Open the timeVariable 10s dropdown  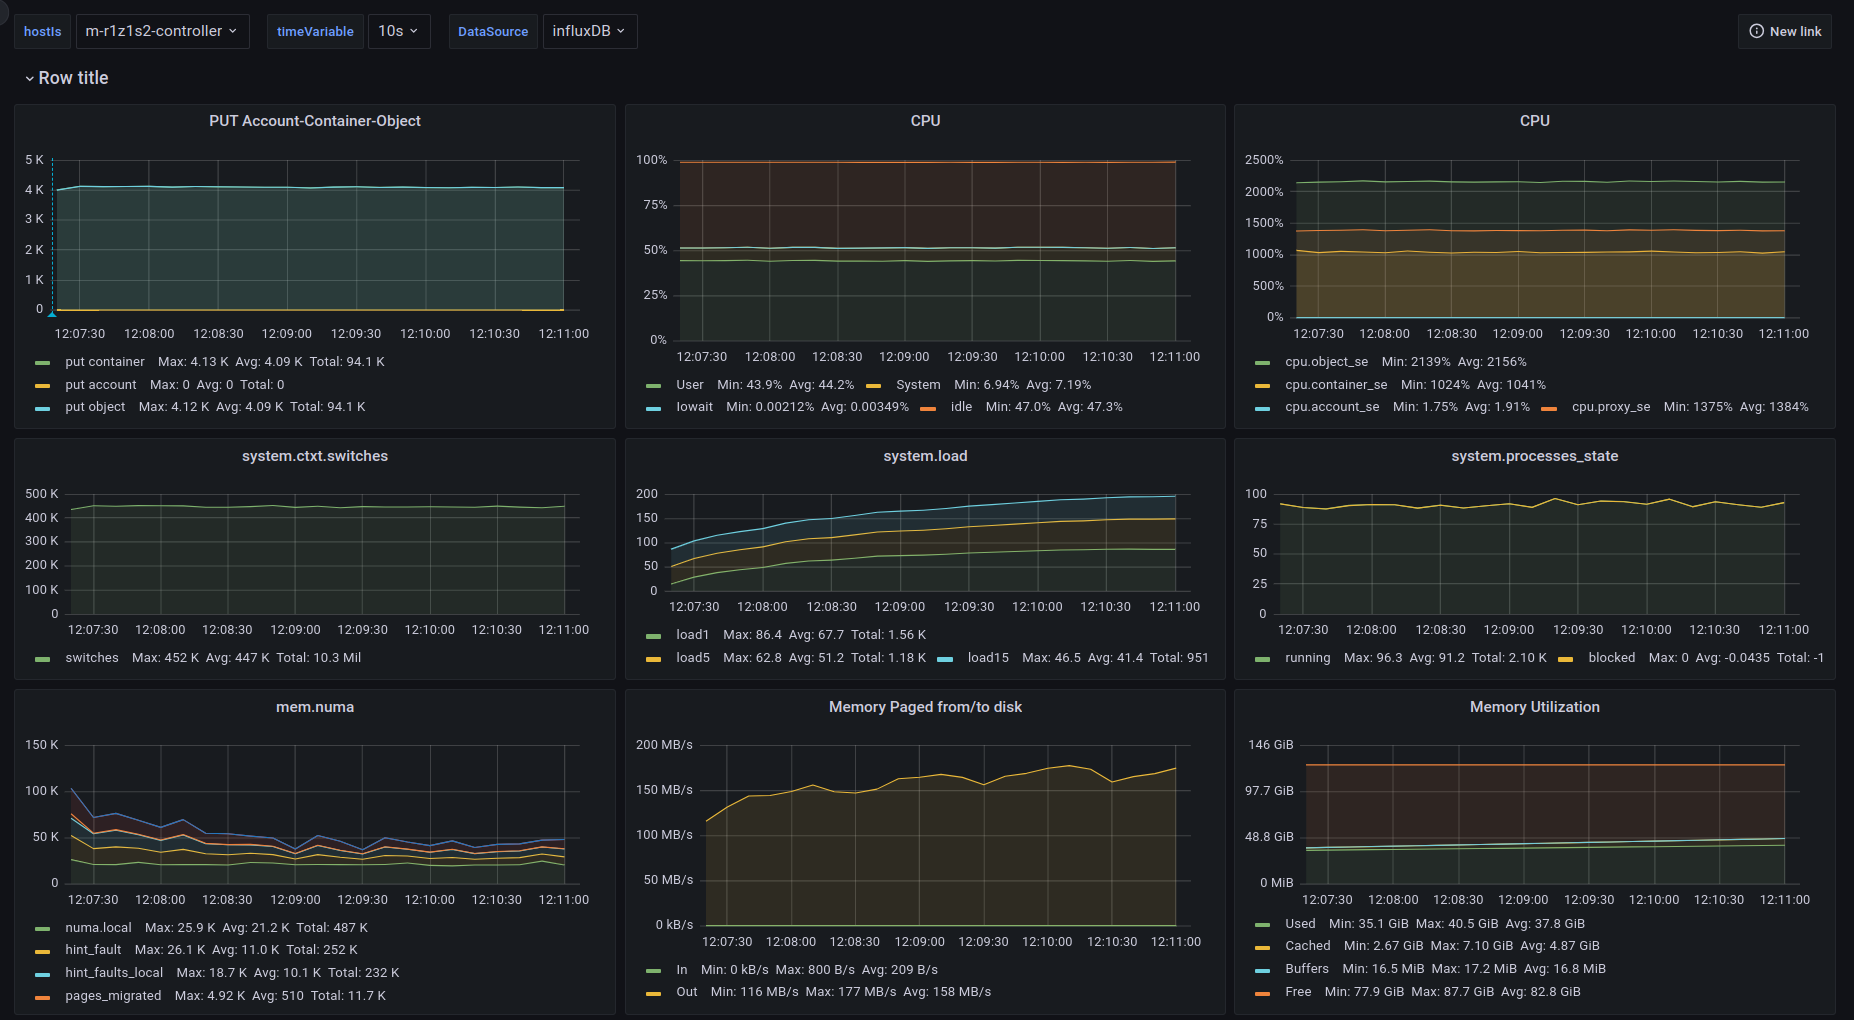pos(398,31)
